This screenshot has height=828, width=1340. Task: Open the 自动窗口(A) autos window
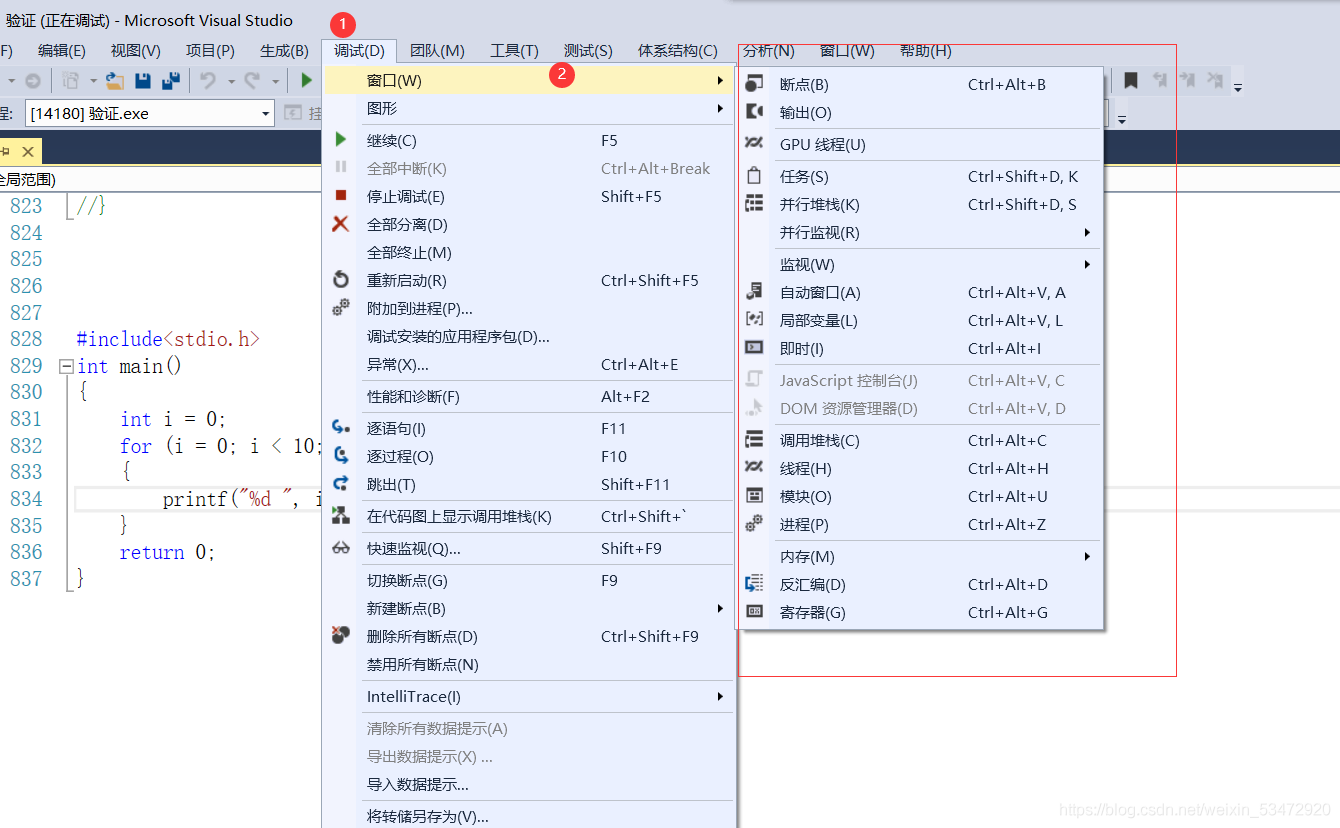920,293
